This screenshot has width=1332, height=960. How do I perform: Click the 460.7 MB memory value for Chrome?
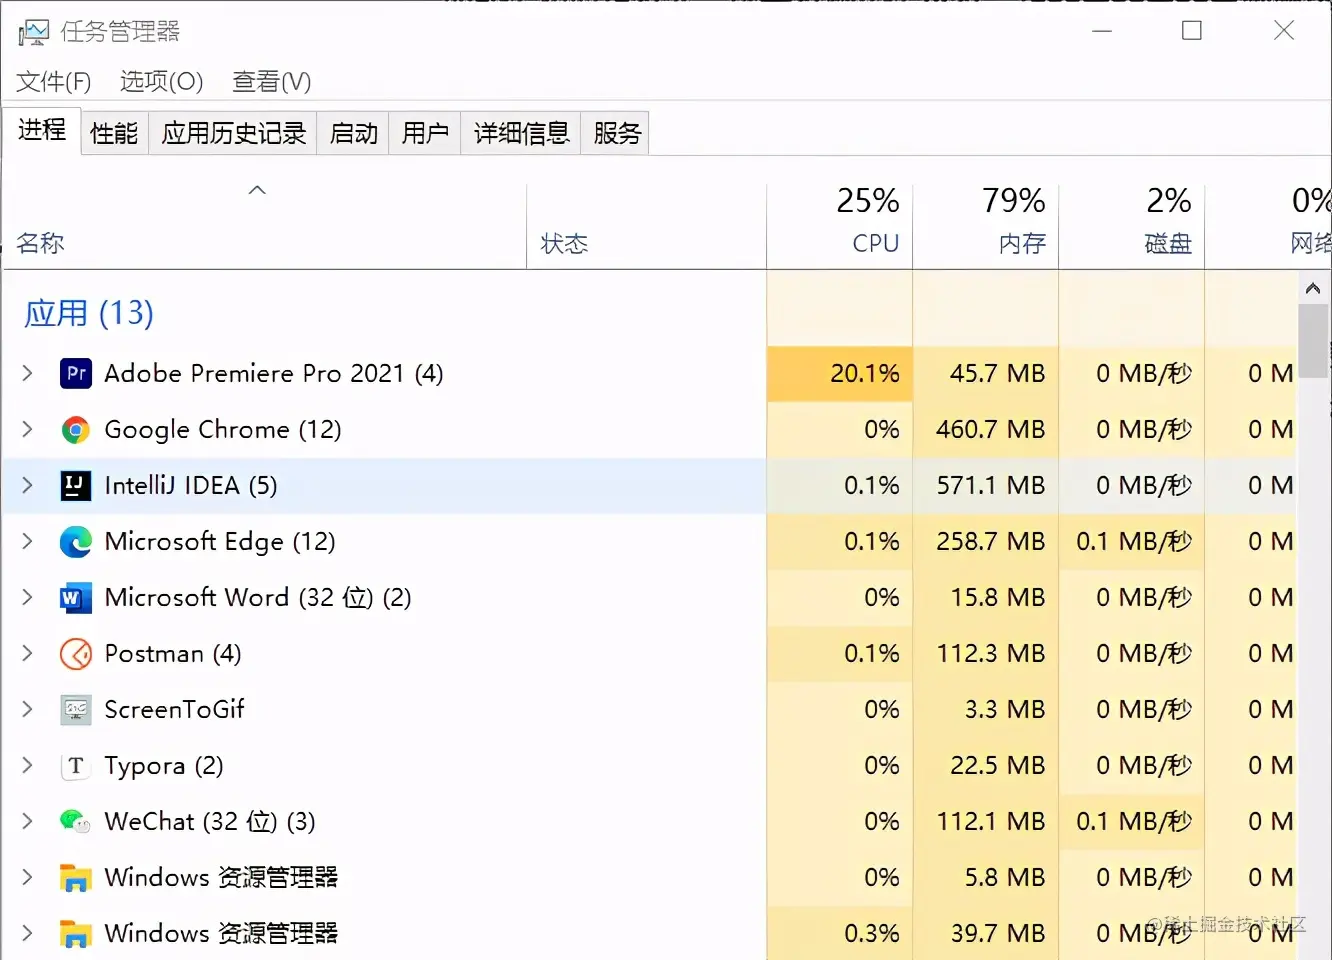coord(991,429)
